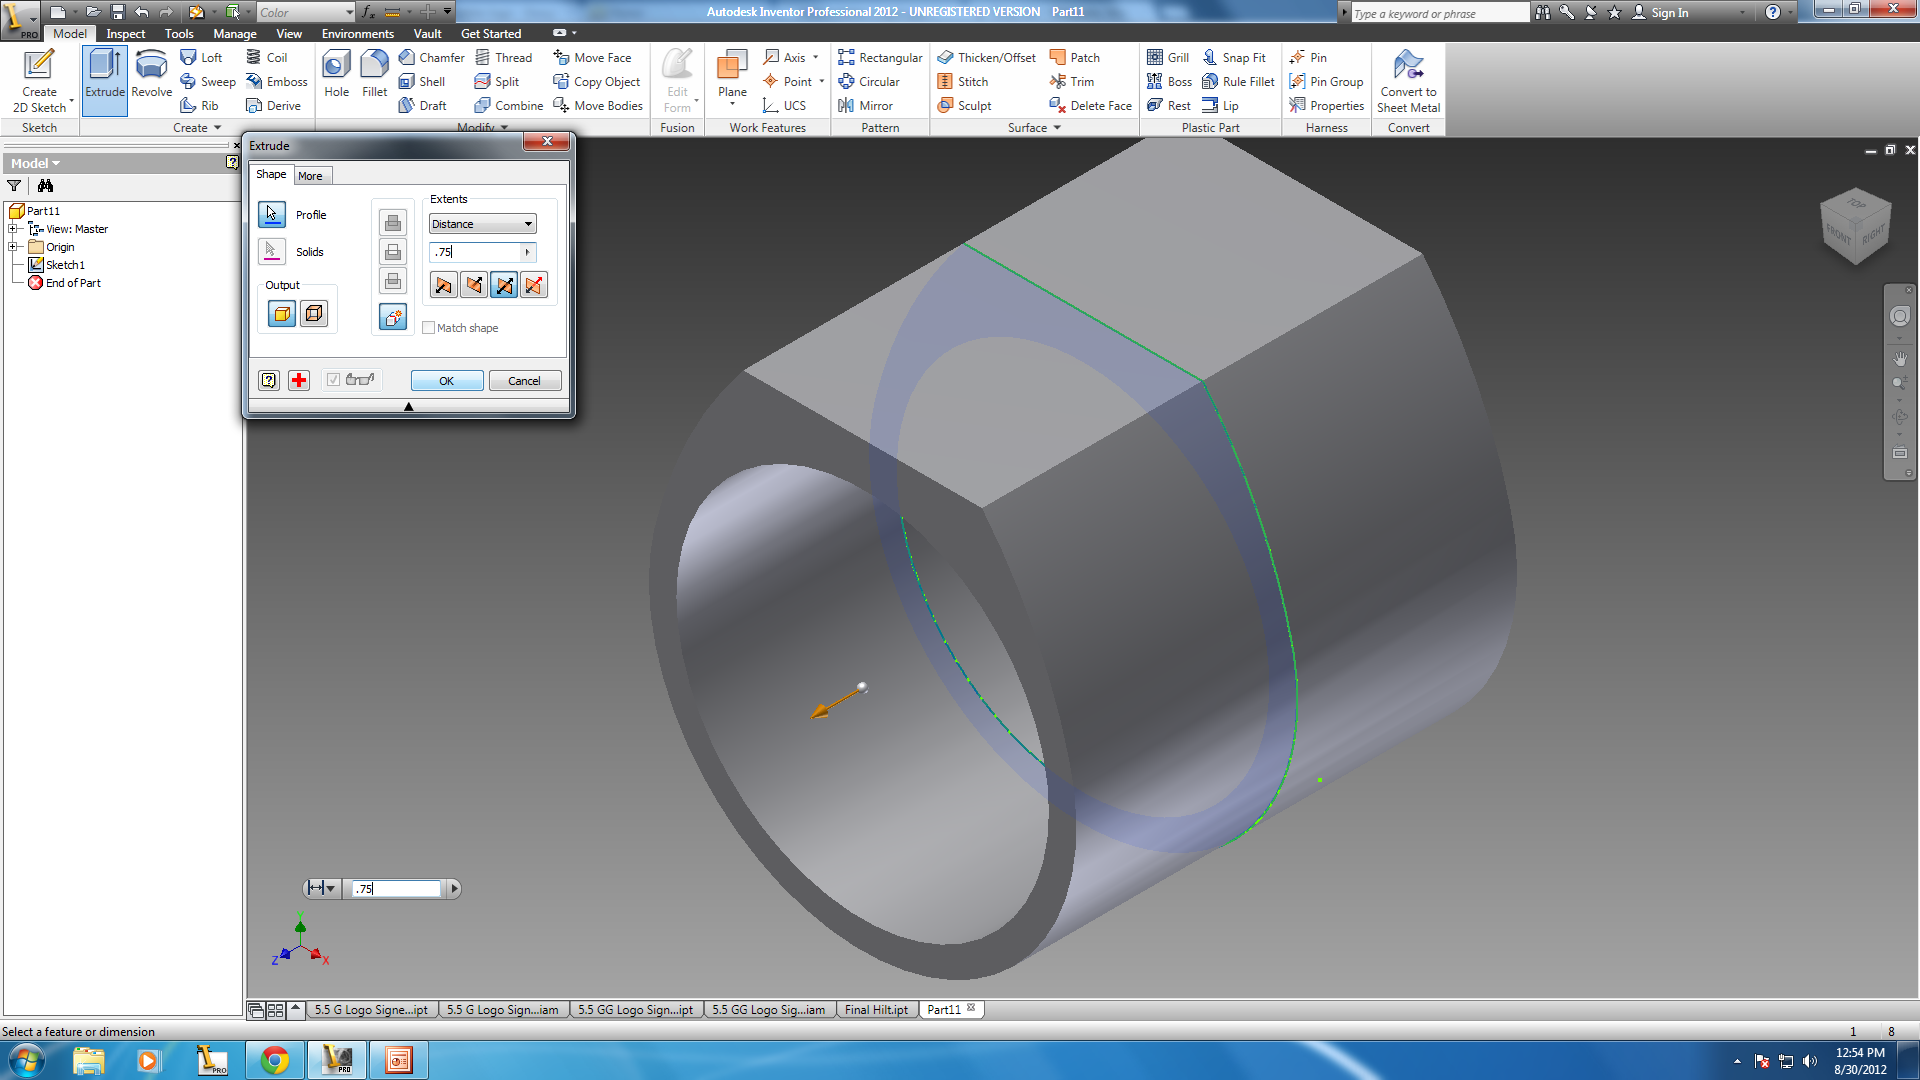
Task: Click the Create 2D Sketch icon
Action: point(39,80)
